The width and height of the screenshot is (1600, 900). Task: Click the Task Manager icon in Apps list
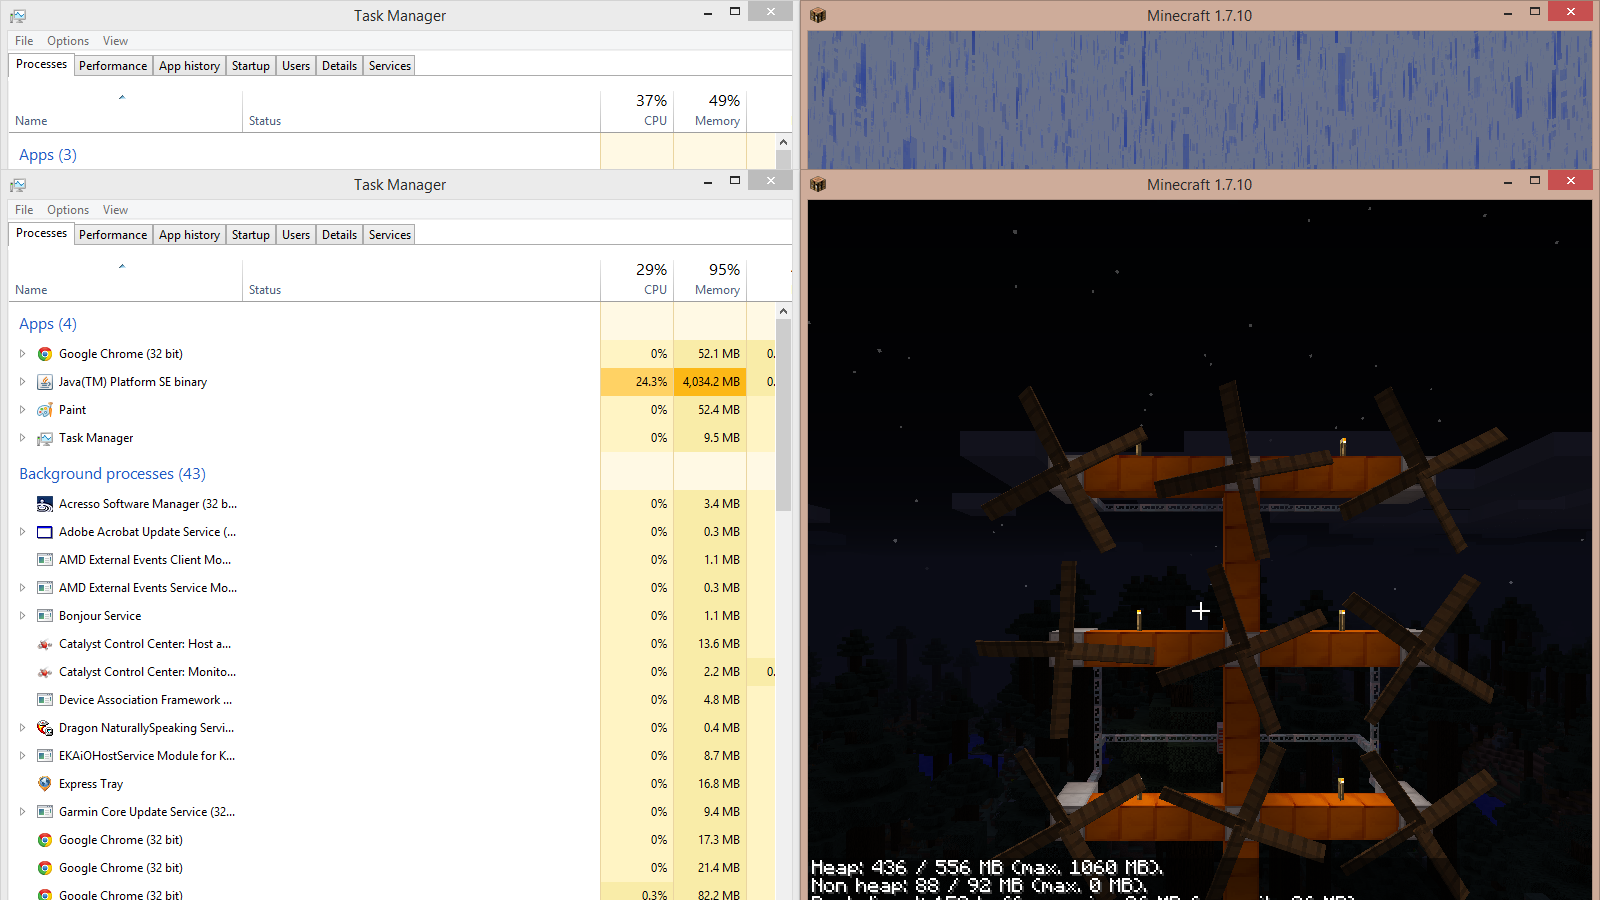[45, 438]
